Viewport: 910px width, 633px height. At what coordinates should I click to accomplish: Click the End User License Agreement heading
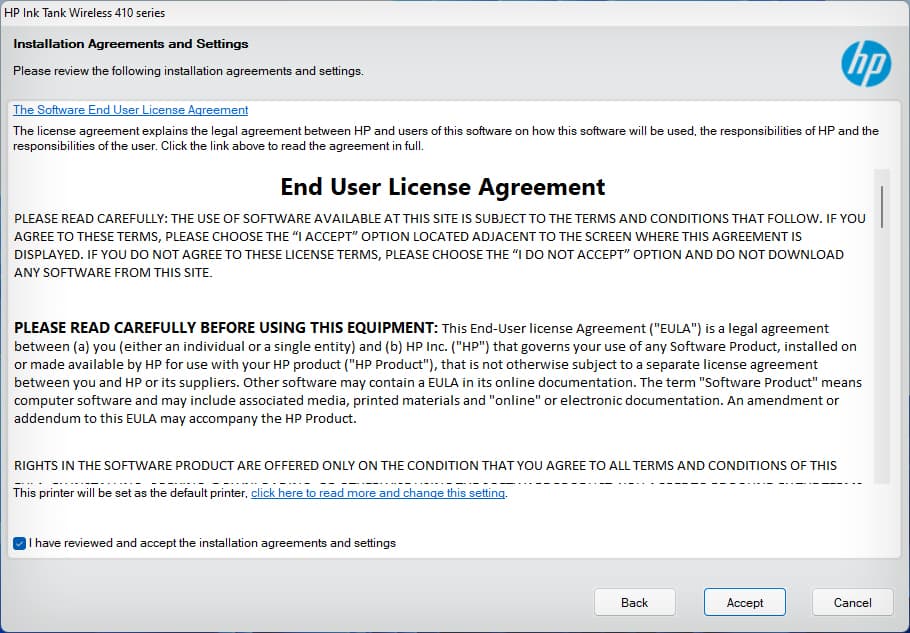pos(442,187)
